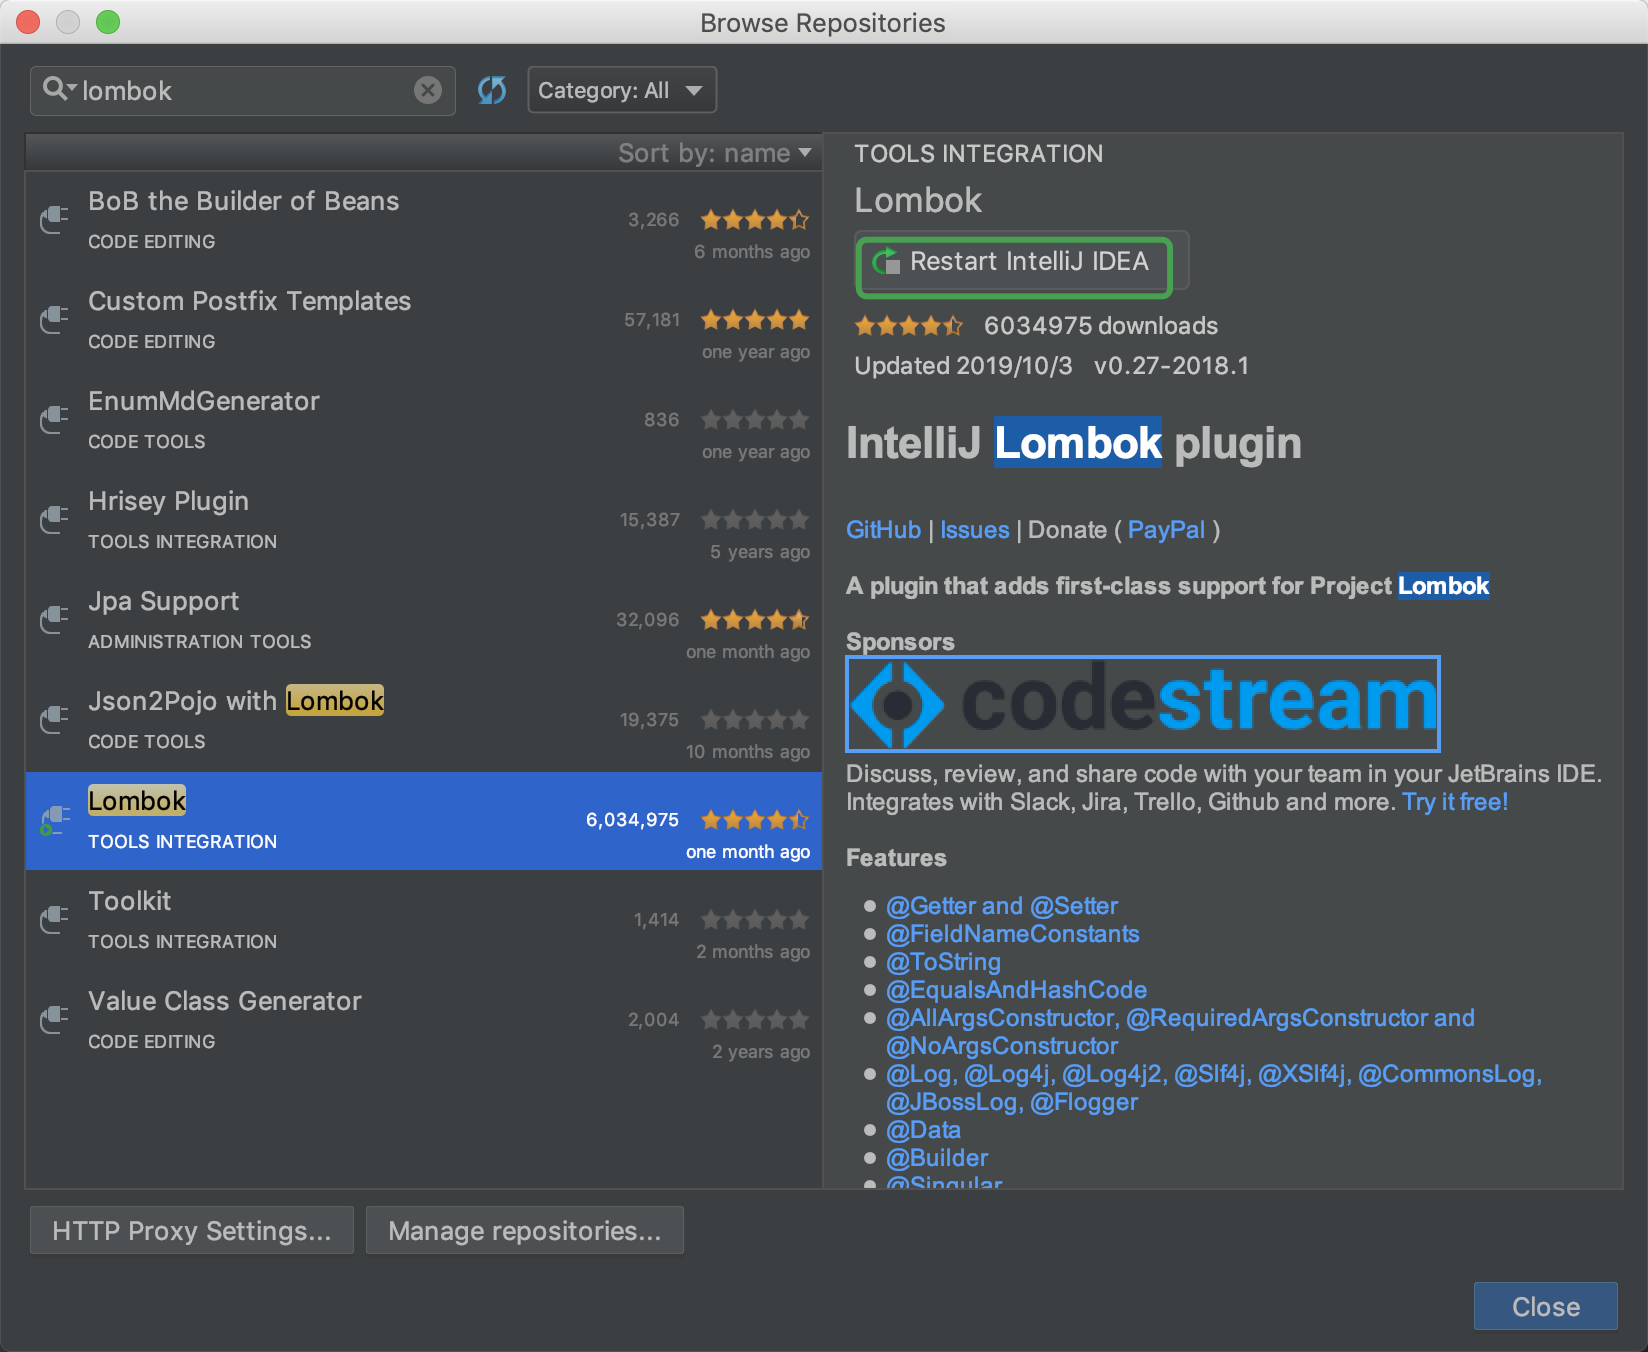1648x1352 pixels.
Task: Click the 6,034,975 downloads count in Lombok row
Action: point(632,820)
